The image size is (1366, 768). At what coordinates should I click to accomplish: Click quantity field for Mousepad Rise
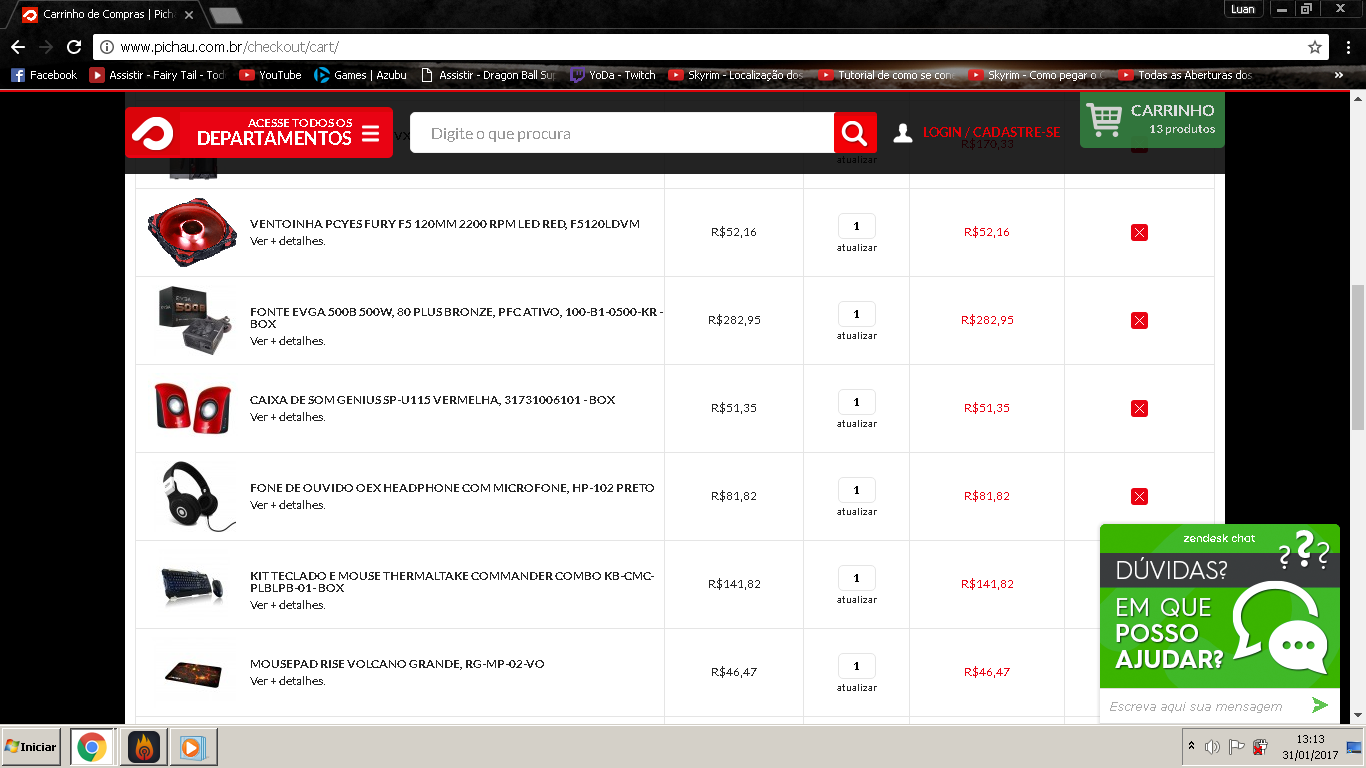[x=857, y=666]
